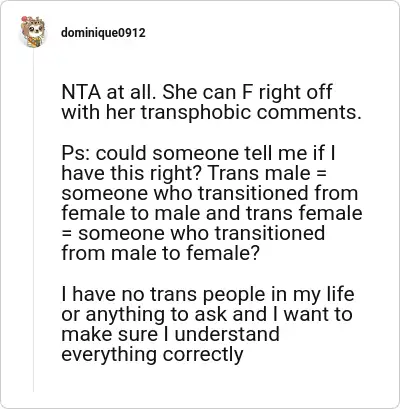Image resolution: width=400 pixels, height=409 pixels.
Task: Click the line 'female to male and trans female'
Action: click(212, 213)
